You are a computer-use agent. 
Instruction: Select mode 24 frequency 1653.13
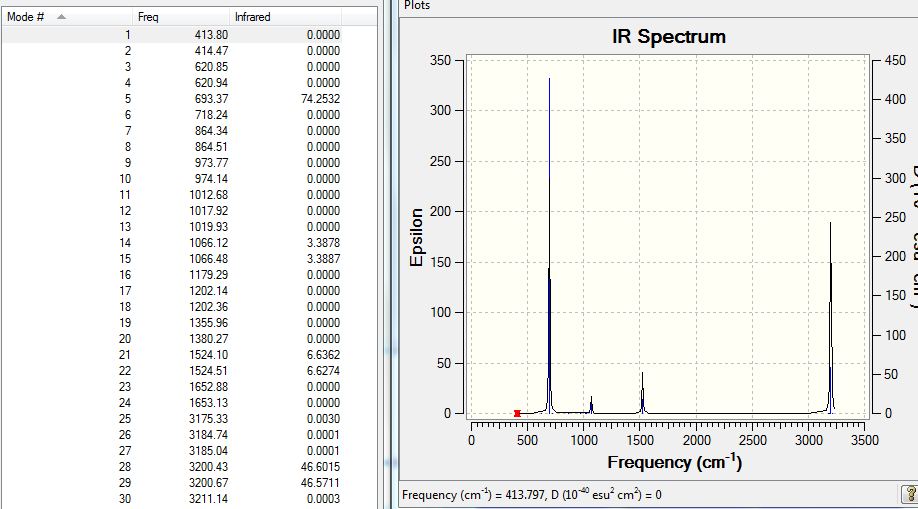(x=208, y=403)
